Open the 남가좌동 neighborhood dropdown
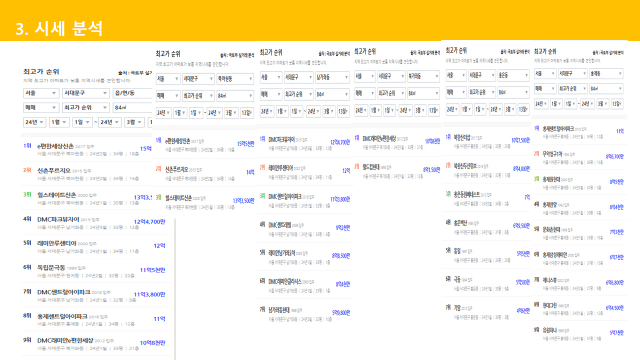Screen dimensions: 640x360 tap(332, 77)
